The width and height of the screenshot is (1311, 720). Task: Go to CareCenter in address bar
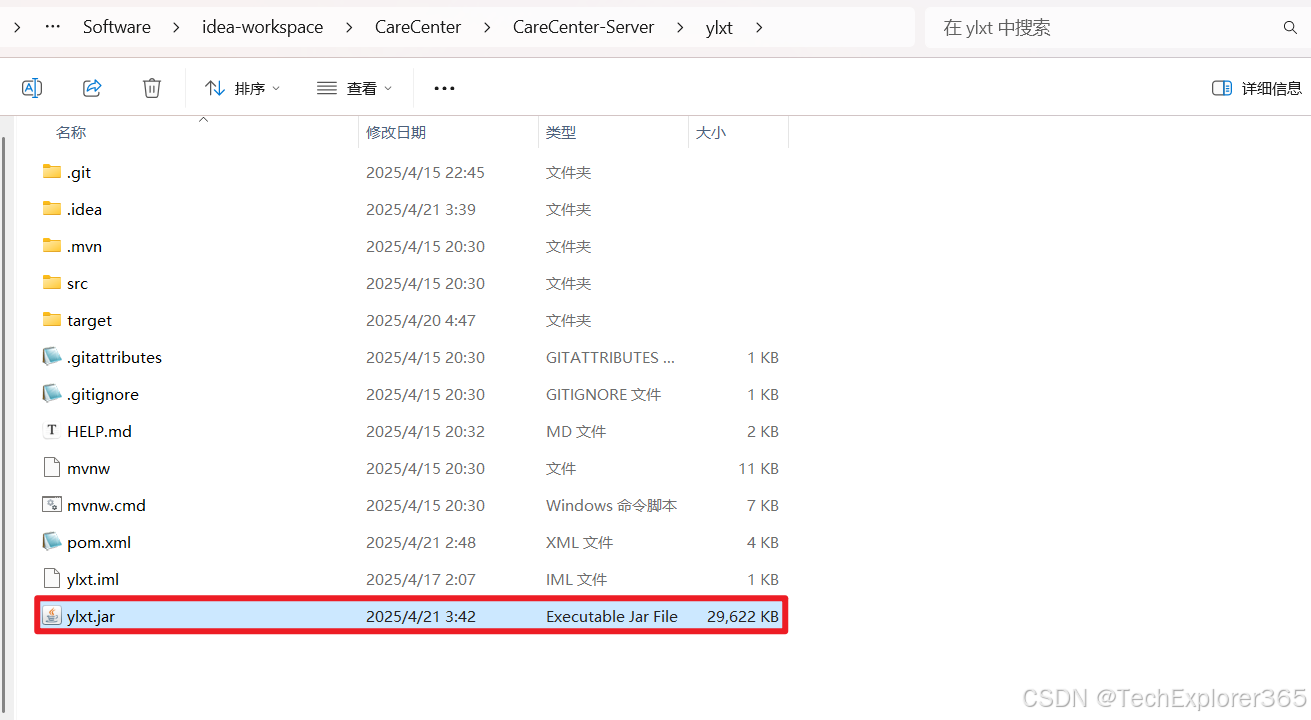[418, 27]
